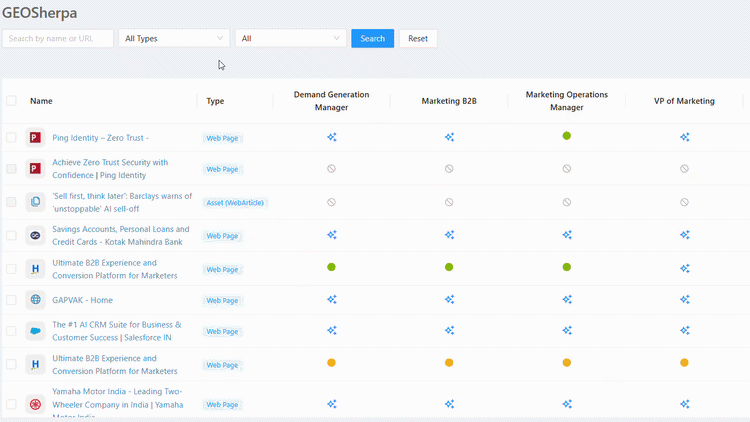Screen dimensions: 750x422
Task: Click sparkle icon for Salesforce CRM row under Demand Generation Manager
Action: coord(331,331)
